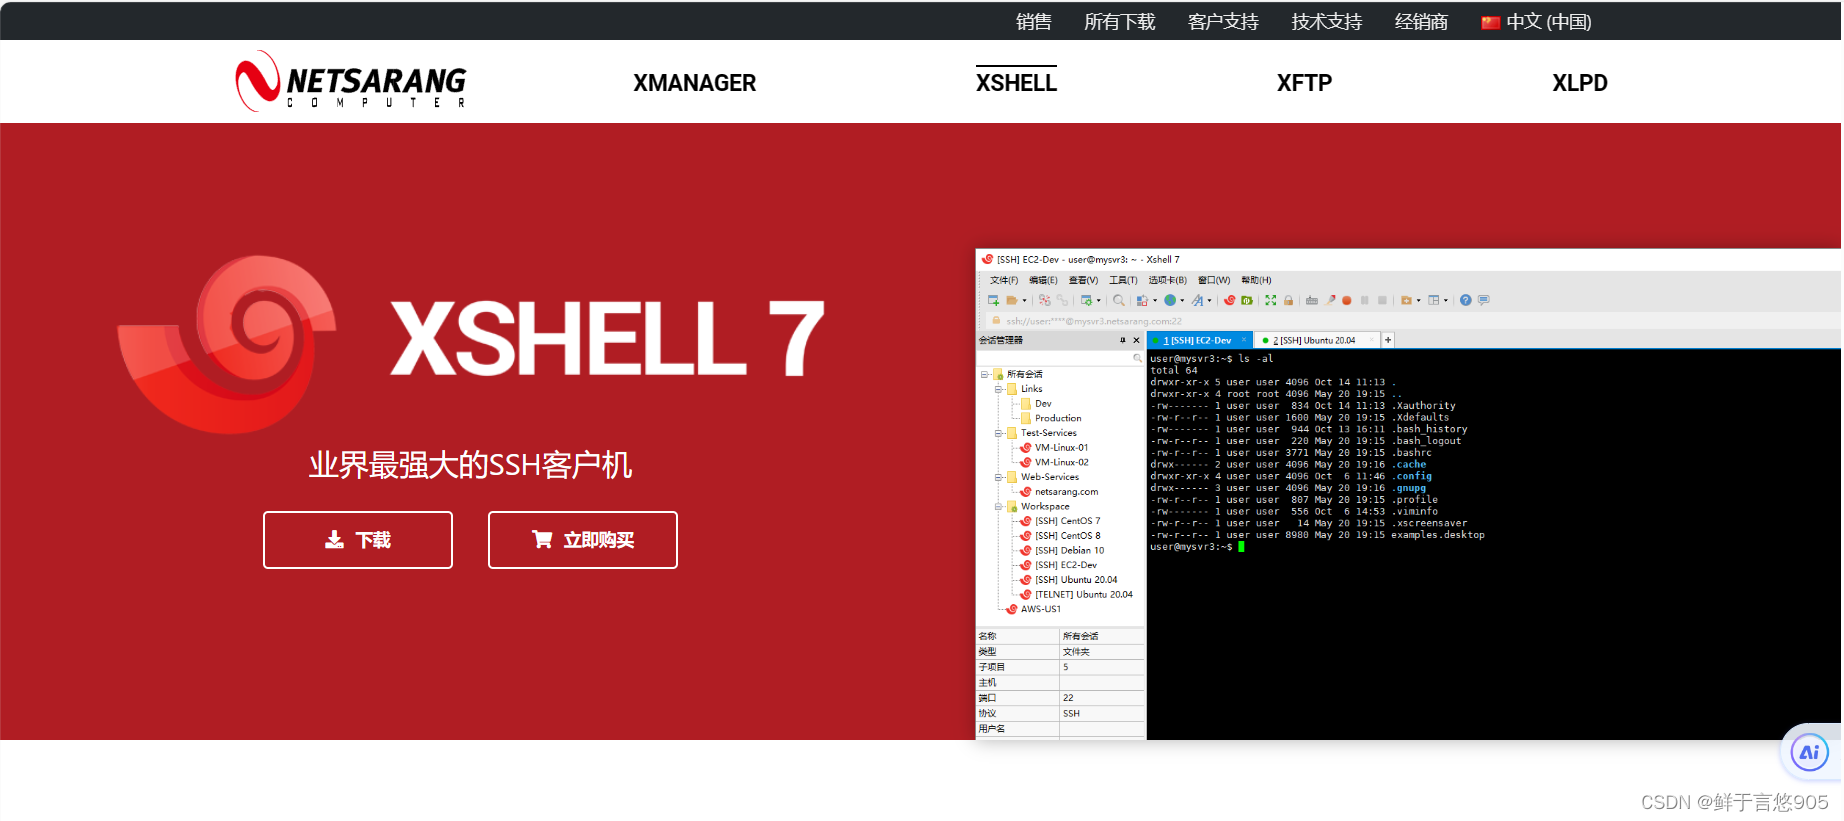1844x821 pixels.
Task: Click the Disconnect toolbar icon
Action: click(1044, 300)
